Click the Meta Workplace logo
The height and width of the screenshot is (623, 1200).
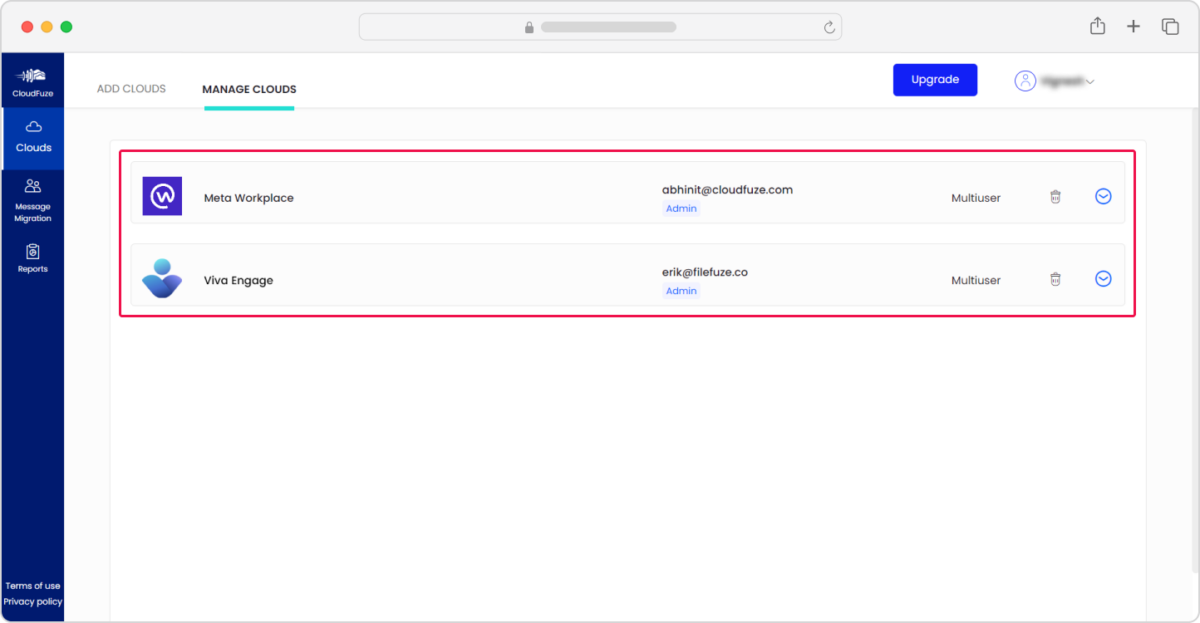coord(162,197)
